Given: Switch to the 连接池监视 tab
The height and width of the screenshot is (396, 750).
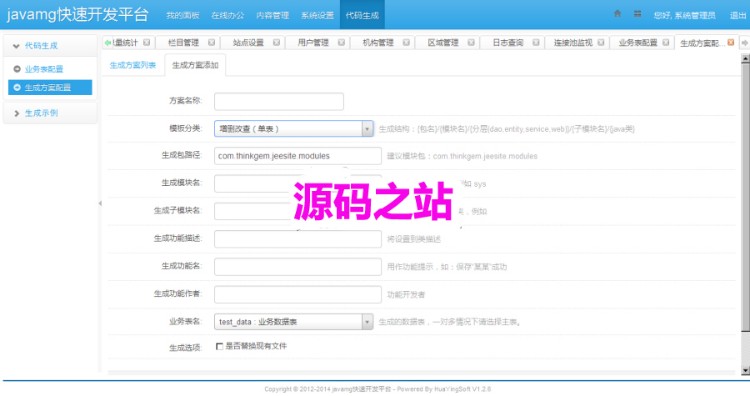Looking at the screenshot, I should pos(573,43).
